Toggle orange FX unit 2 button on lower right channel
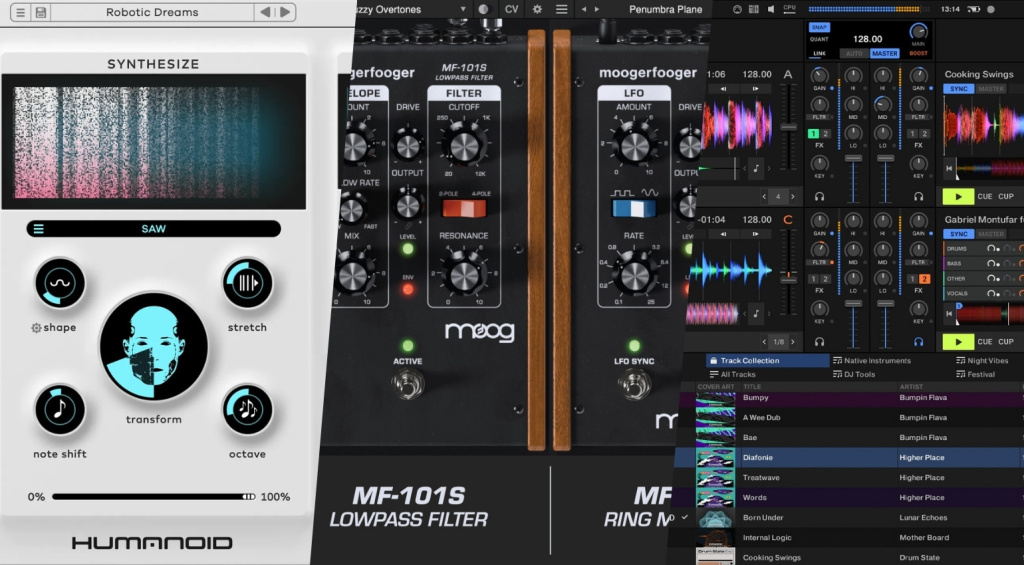1024x565 pixels. click(924, 279)
